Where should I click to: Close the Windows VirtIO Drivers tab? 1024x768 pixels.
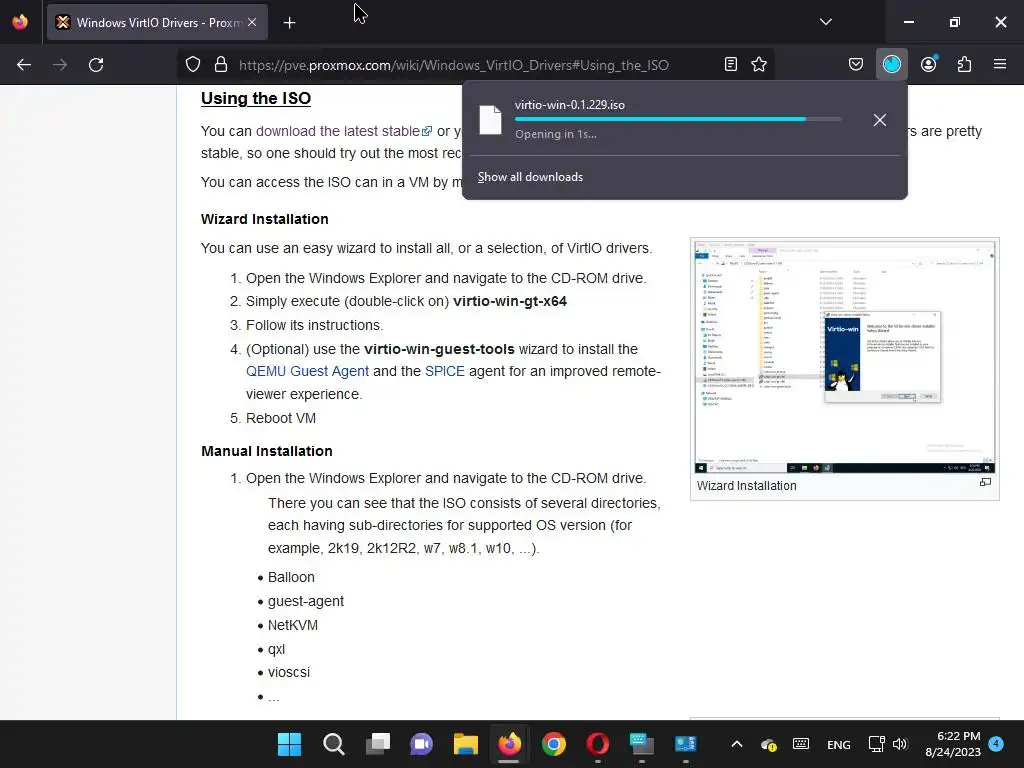(252, 22)
